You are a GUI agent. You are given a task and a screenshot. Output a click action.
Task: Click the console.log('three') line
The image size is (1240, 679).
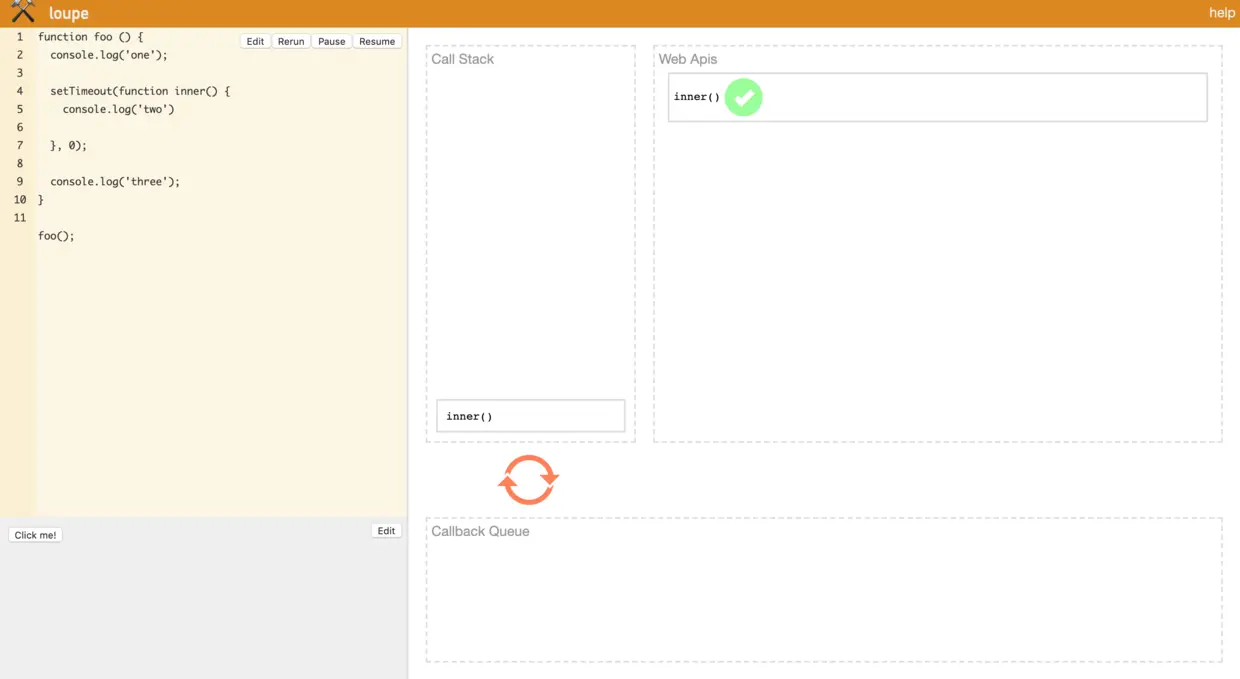(115, 181)
